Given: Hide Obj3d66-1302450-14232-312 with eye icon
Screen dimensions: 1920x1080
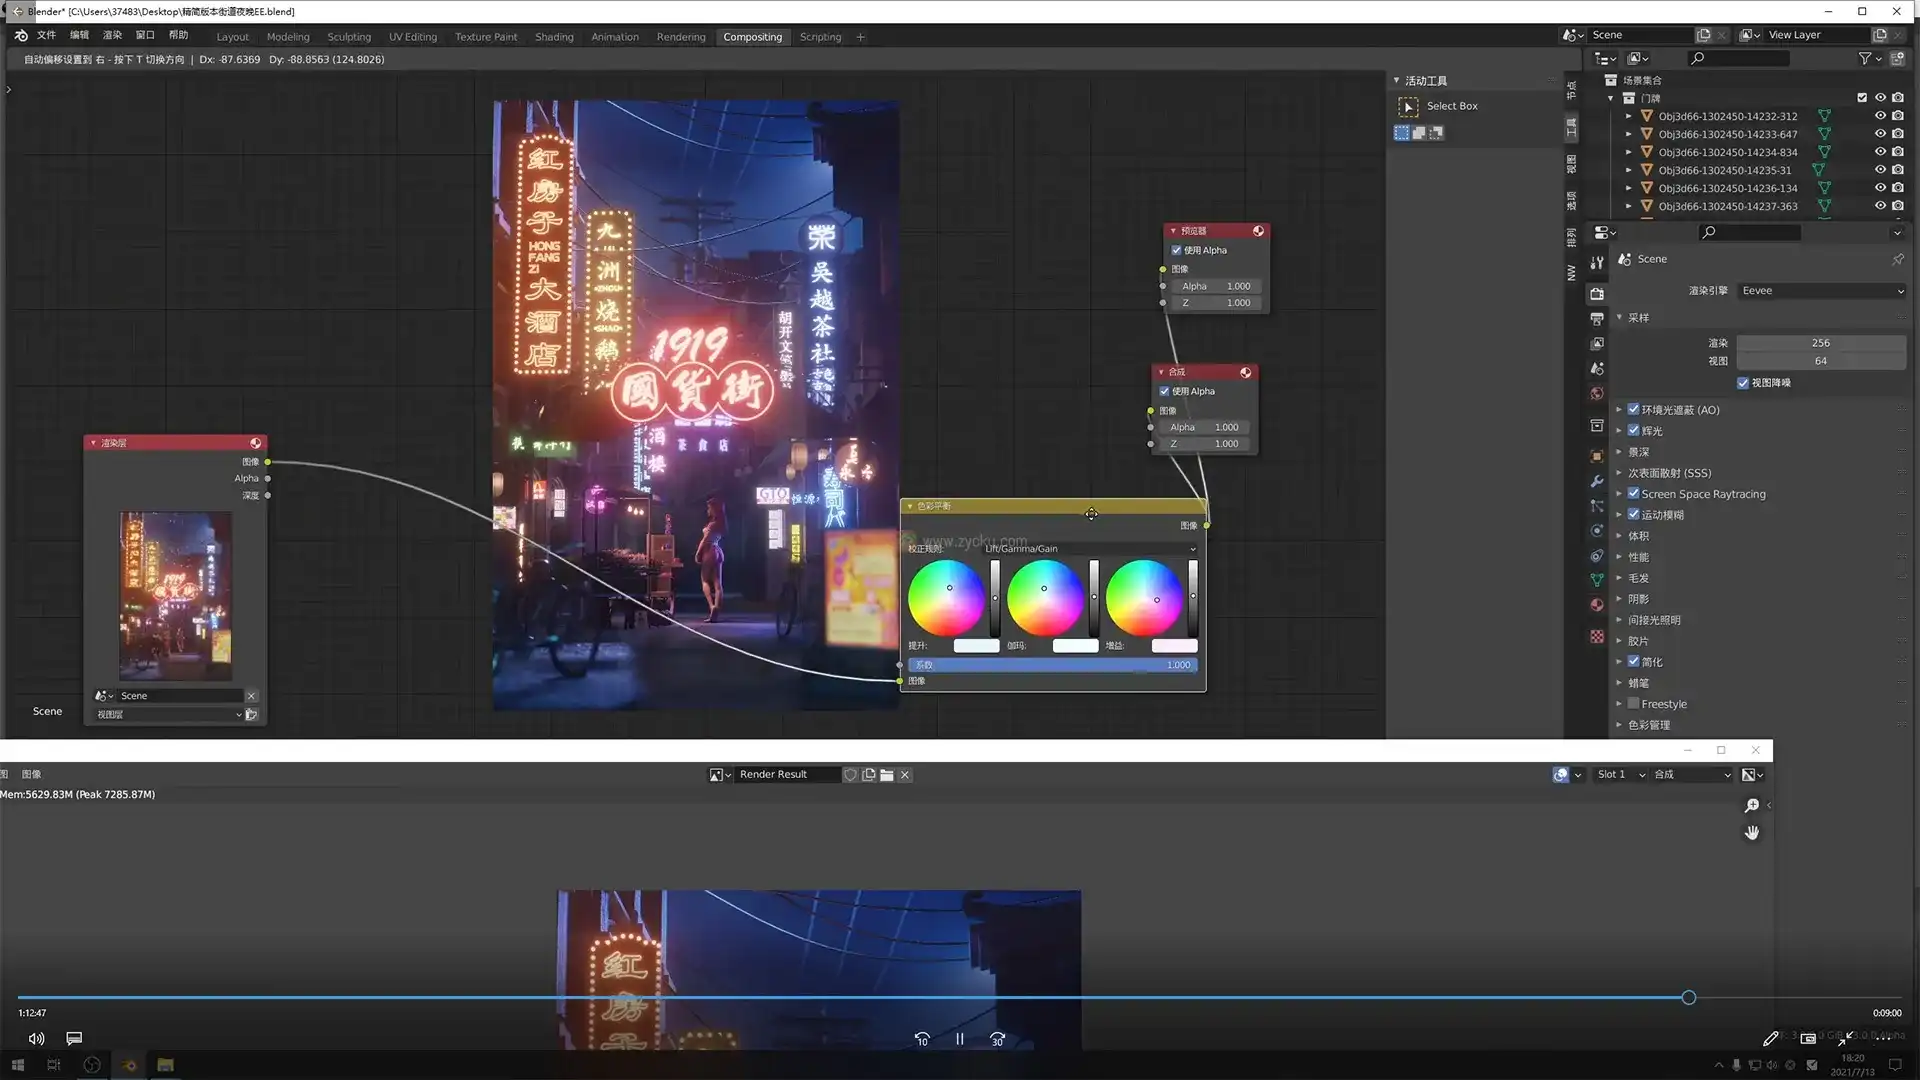Looking at the screenshot, I should tap(1880, 116).
